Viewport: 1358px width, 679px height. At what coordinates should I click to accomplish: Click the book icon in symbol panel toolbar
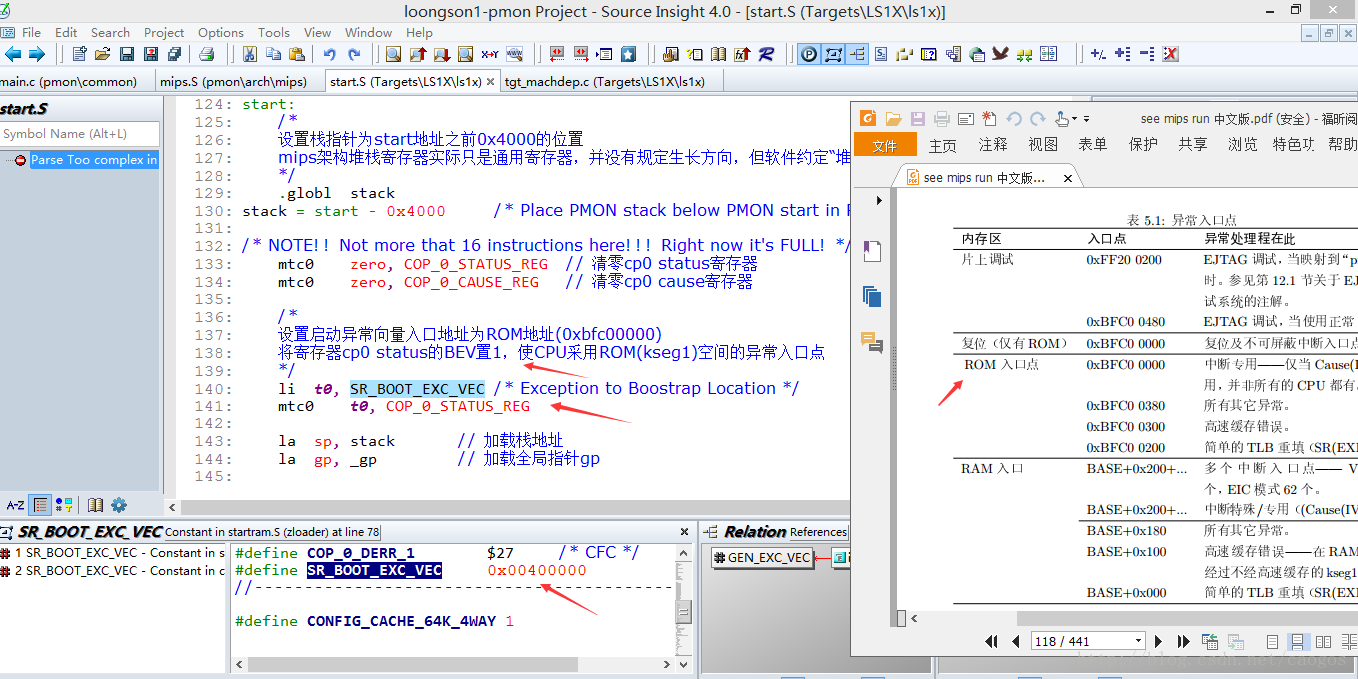(x=95, y=505)
